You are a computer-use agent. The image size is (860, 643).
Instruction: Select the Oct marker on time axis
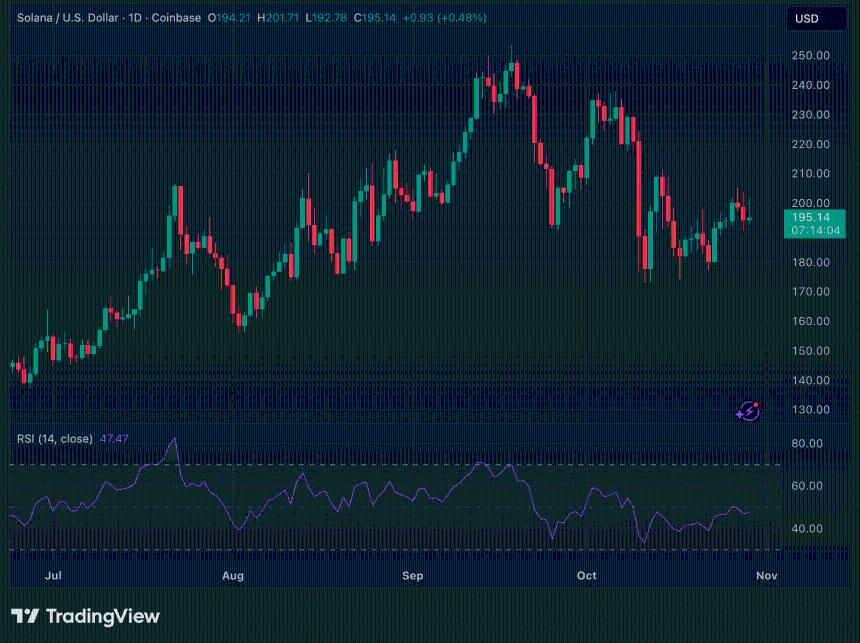tap(587, 575)
